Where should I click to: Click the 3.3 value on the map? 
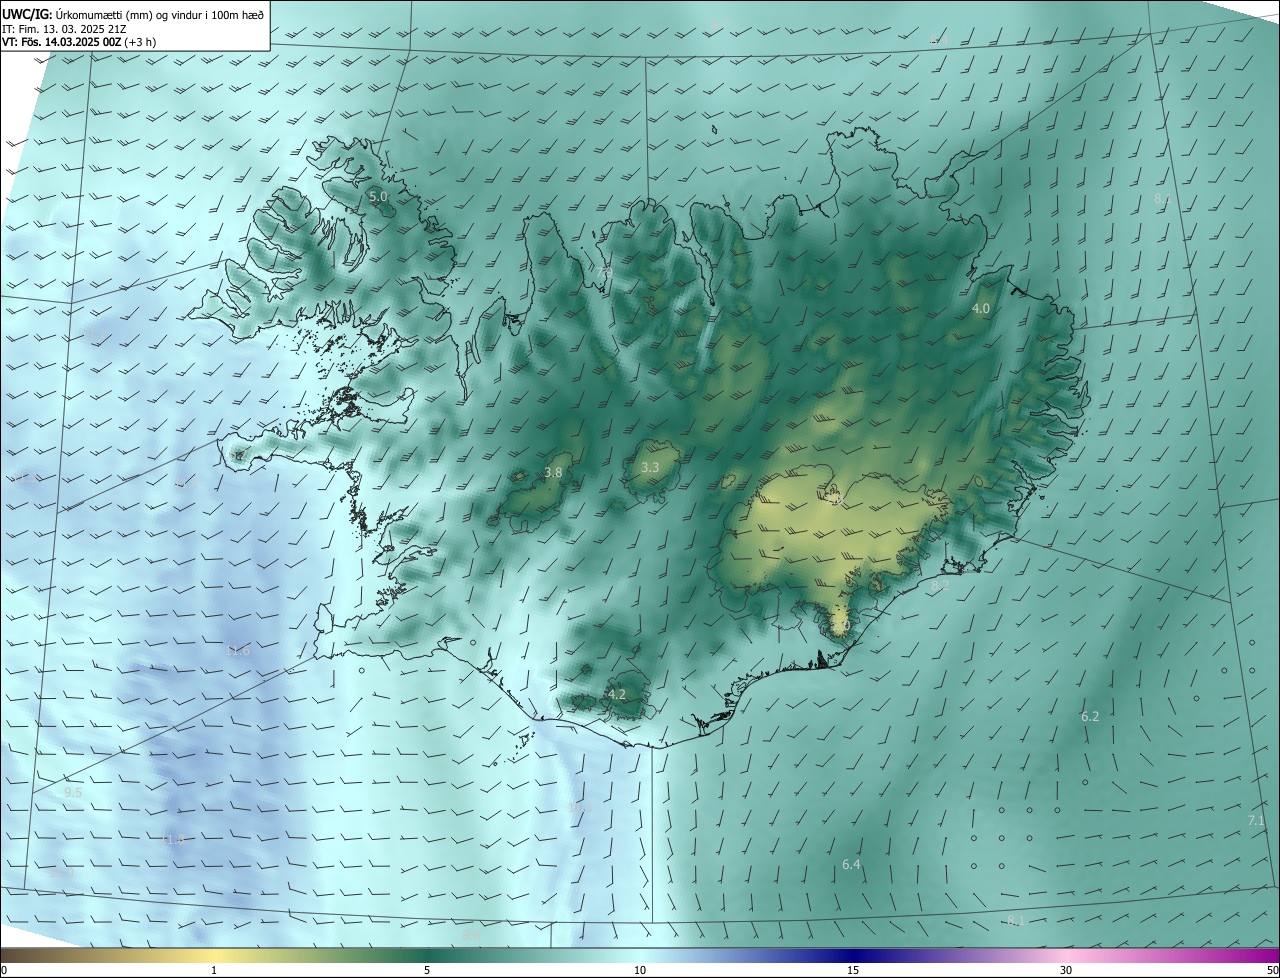coord(650,468)
